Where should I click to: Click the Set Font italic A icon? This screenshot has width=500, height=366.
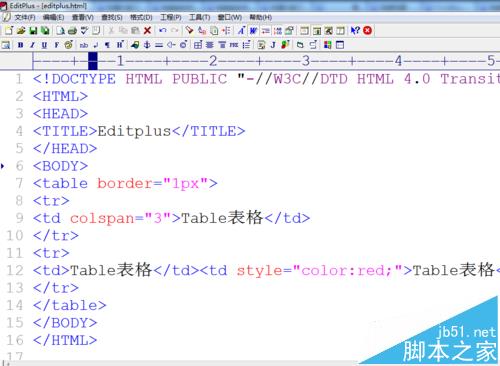tap(241, 31)
